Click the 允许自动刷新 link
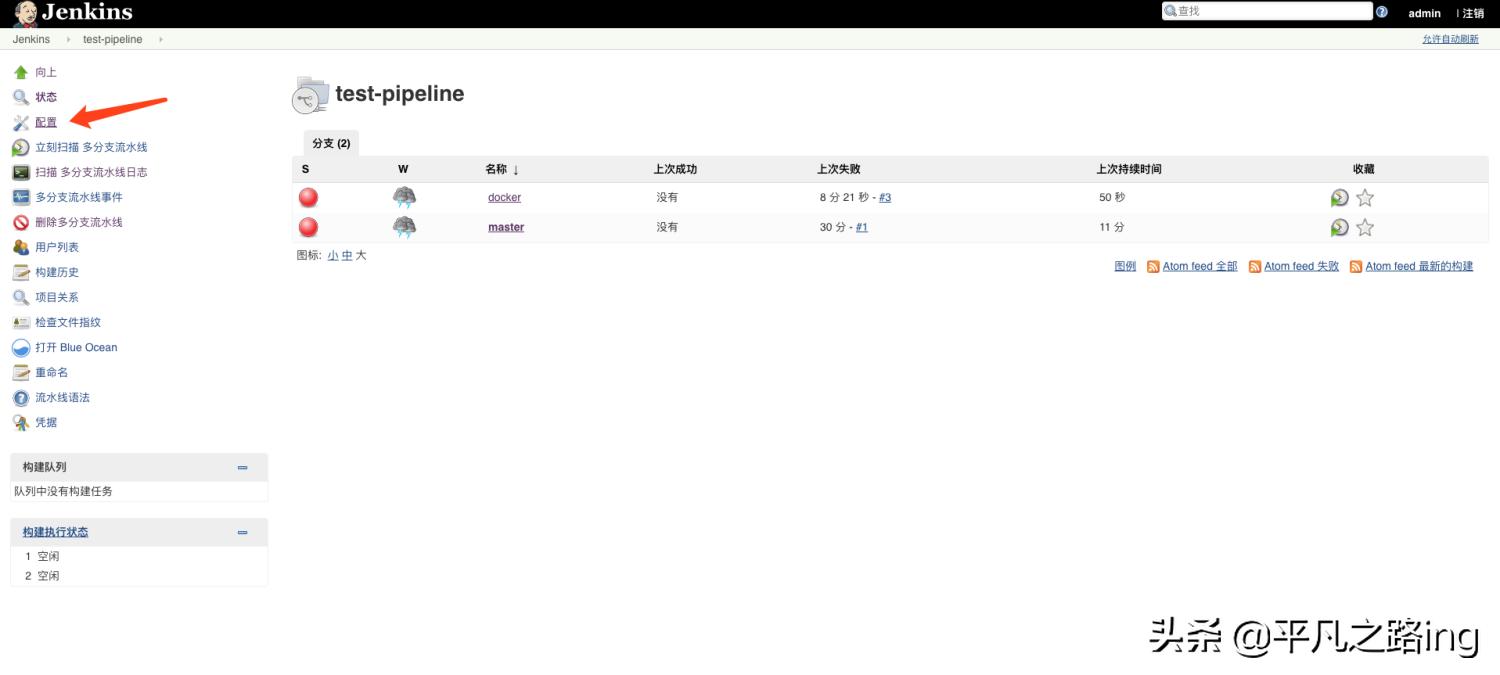 pos(1449,38)
